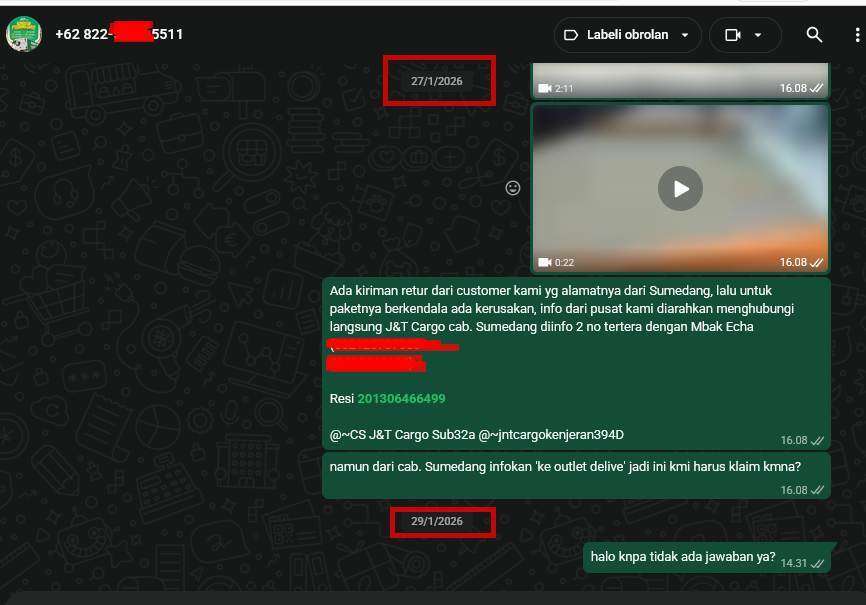Select the message 'halo knpa tidak ada jawaban ya?'
The height and width of the screenshot is (605, 866).
pyautogui.click(x=682, y=557)
